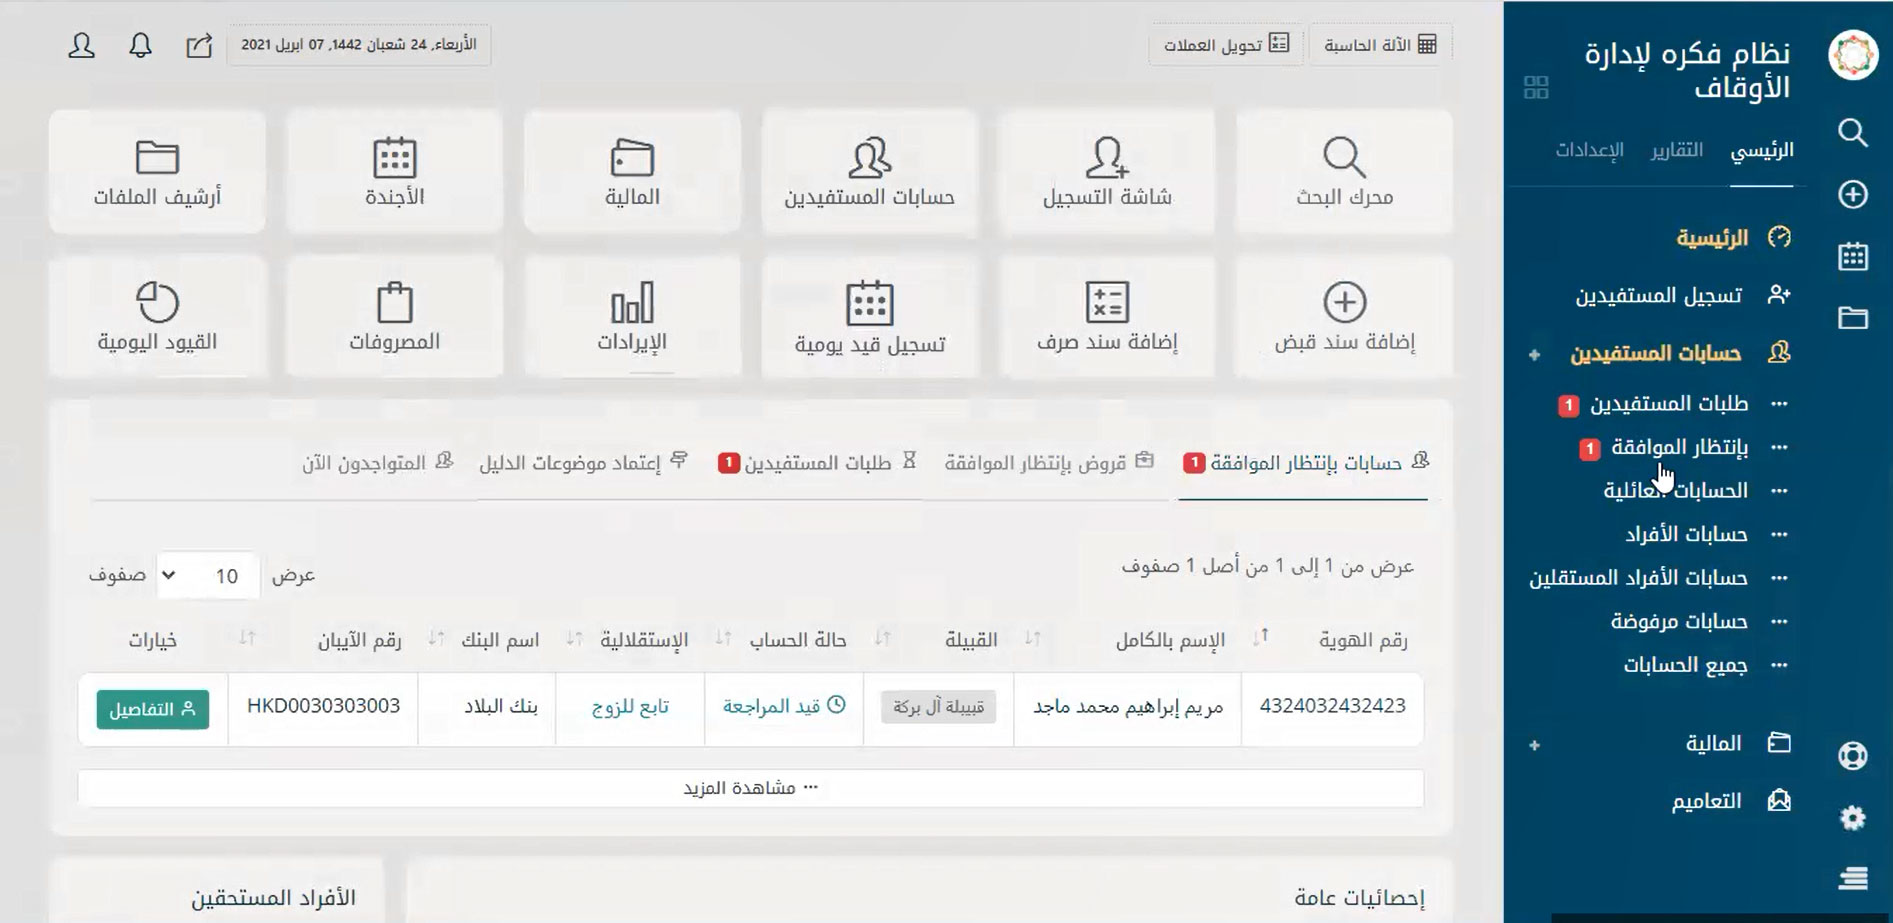Open the registration screen tile (شاشة التسجيل)
This screenshot has width=1893, height=923.
[1106, 172]
